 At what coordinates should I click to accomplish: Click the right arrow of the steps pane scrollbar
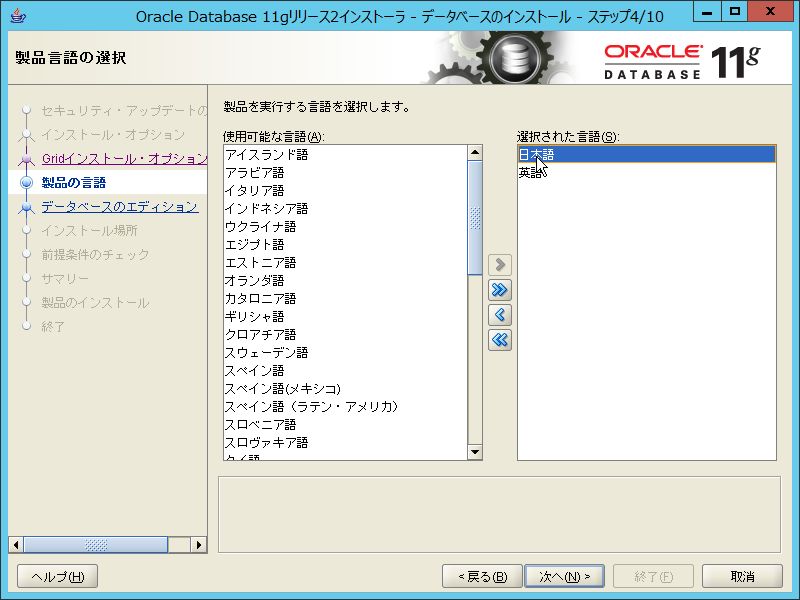click(x=199, y=544)
